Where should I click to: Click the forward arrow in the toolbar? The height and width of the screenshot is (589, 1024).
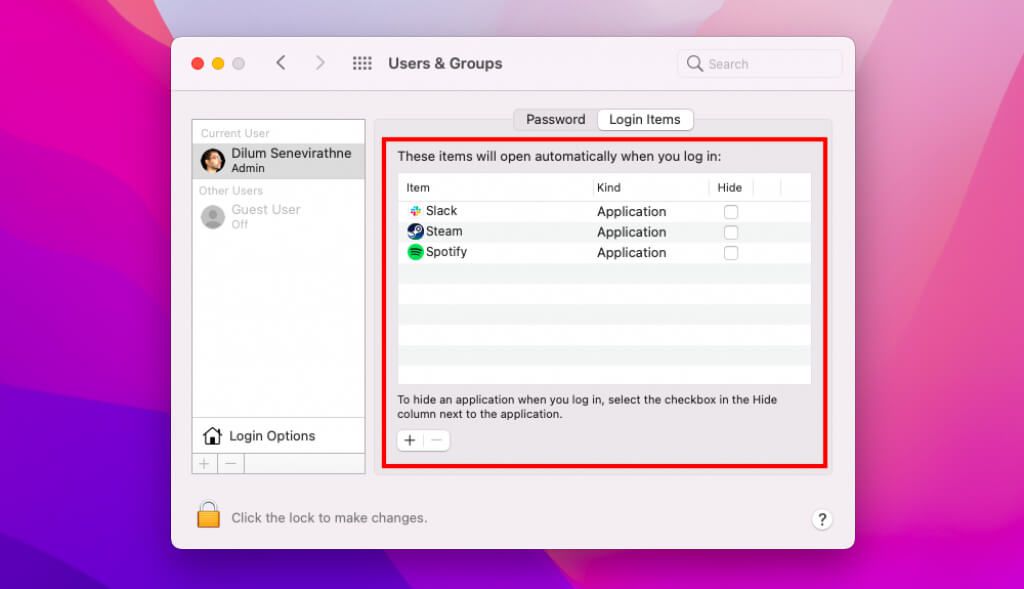point(319,63)
